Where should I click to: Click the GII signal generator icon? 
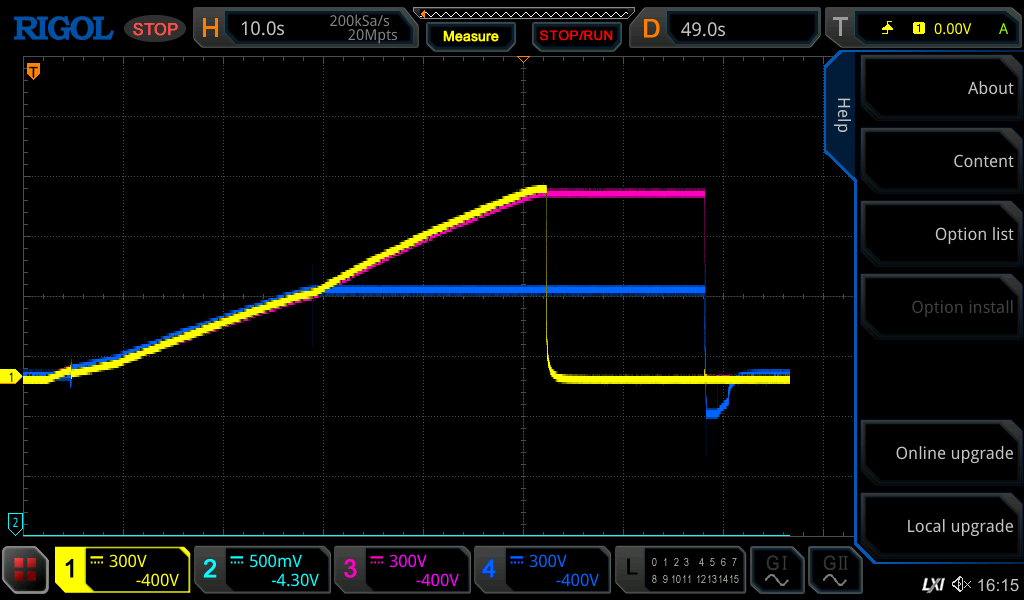click(x=834, y=570)
